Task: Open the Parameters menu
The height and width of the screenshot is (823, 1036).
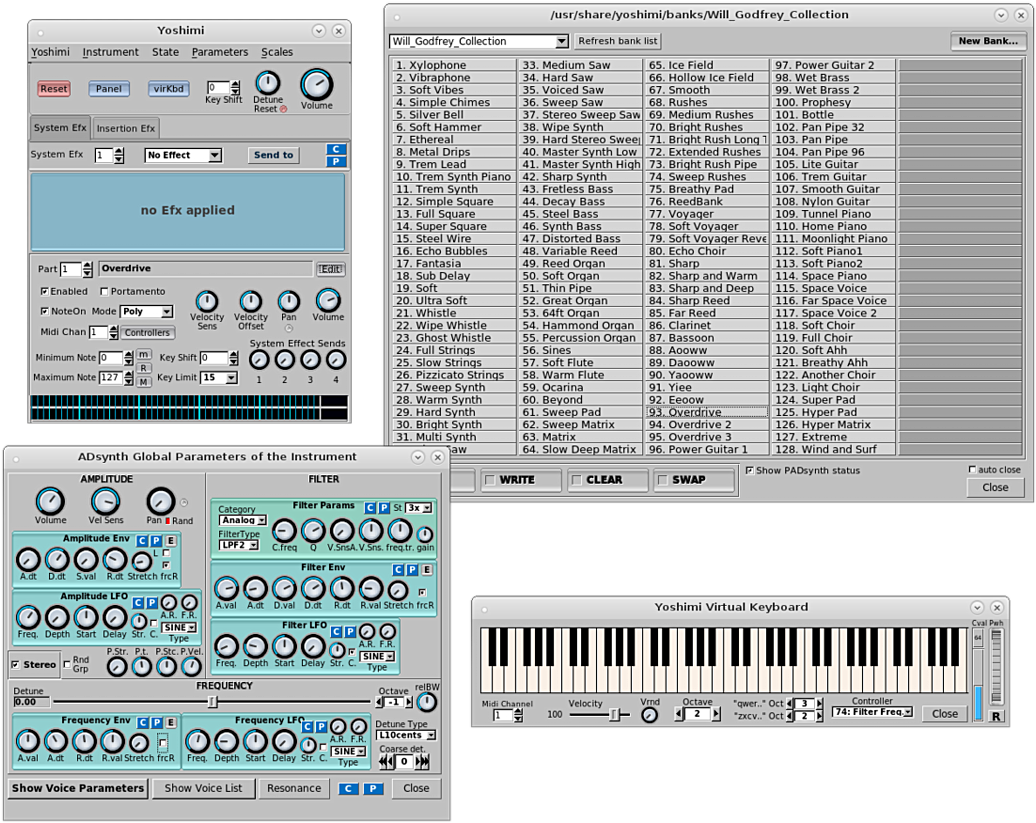Action: [220, 52]
